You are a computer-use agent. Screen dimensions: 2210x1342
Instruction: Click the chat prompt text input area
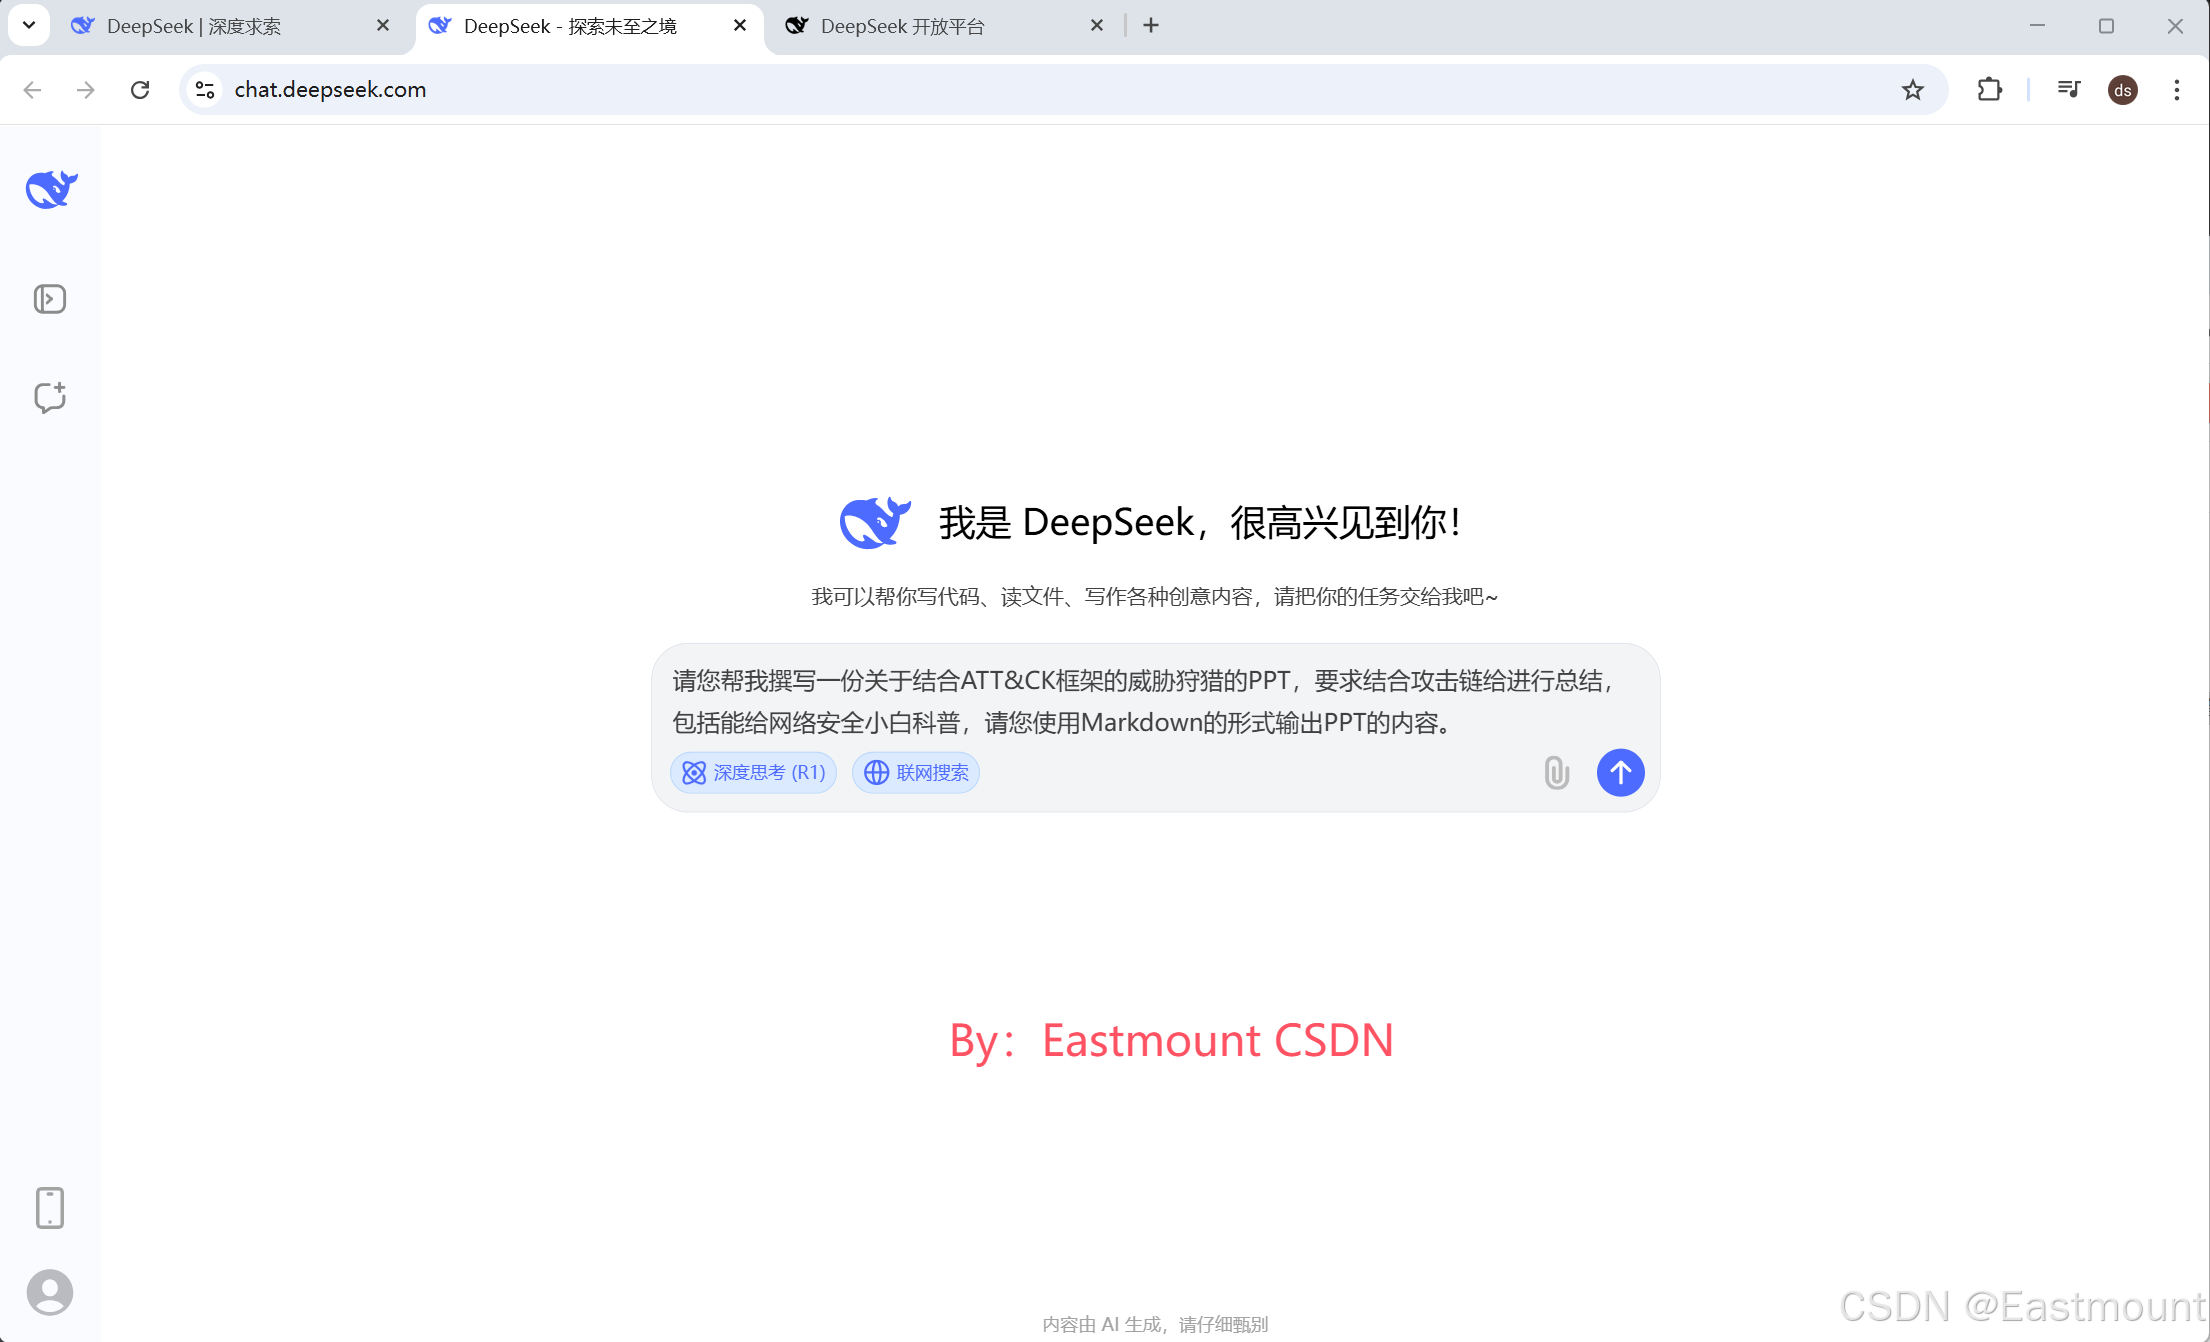pos(1140,701)
